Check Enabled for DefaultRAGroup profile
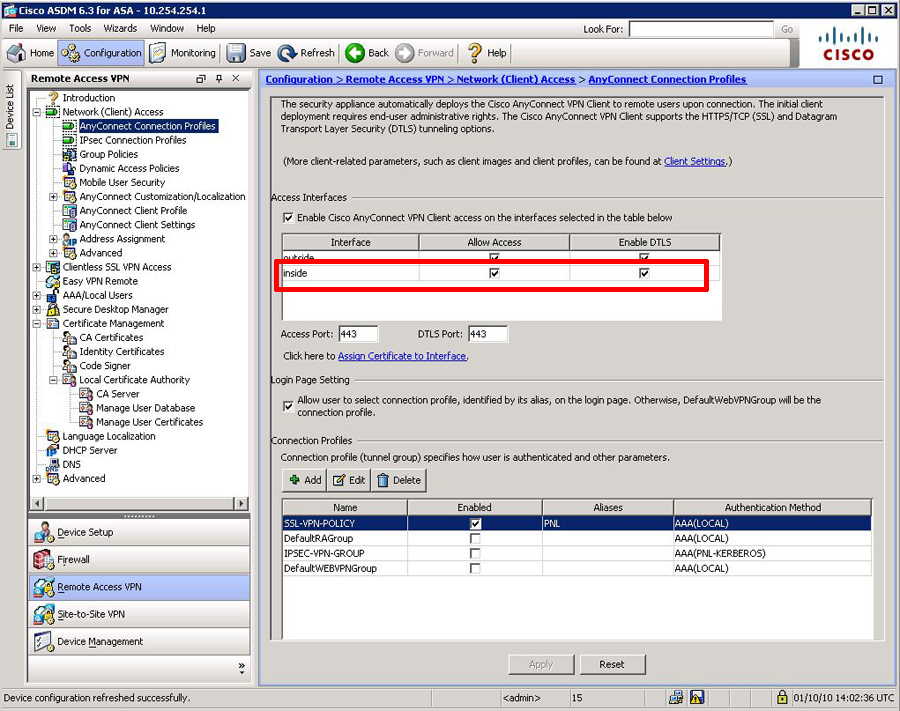This screenshot has height=711, width=900. click(475, 538)
